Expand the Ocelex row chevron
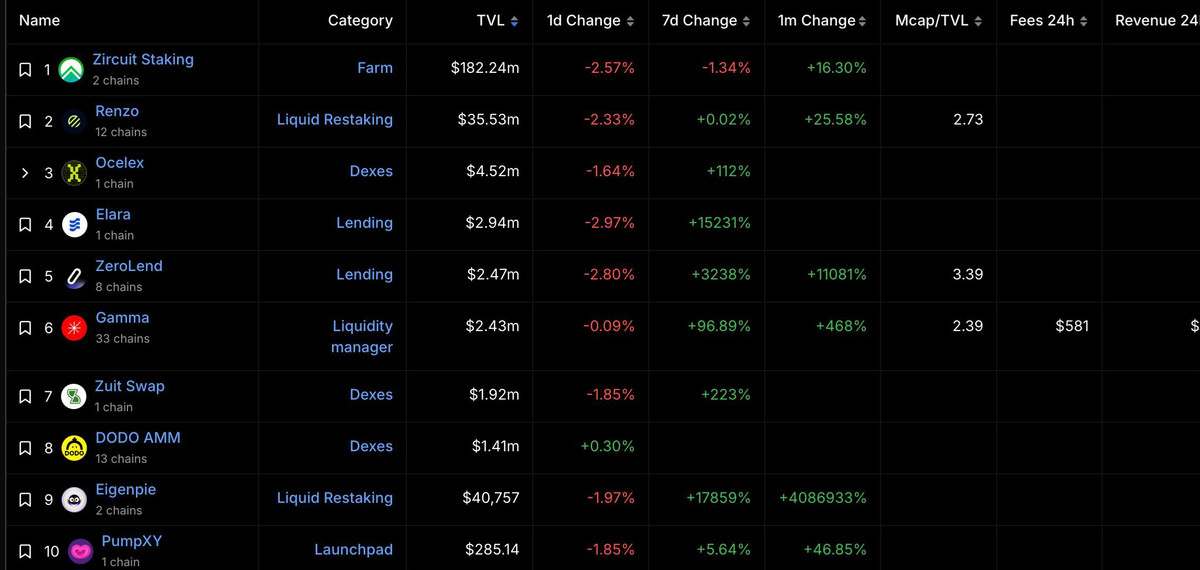The image size is (1200, 570). (x=26, y=173)
